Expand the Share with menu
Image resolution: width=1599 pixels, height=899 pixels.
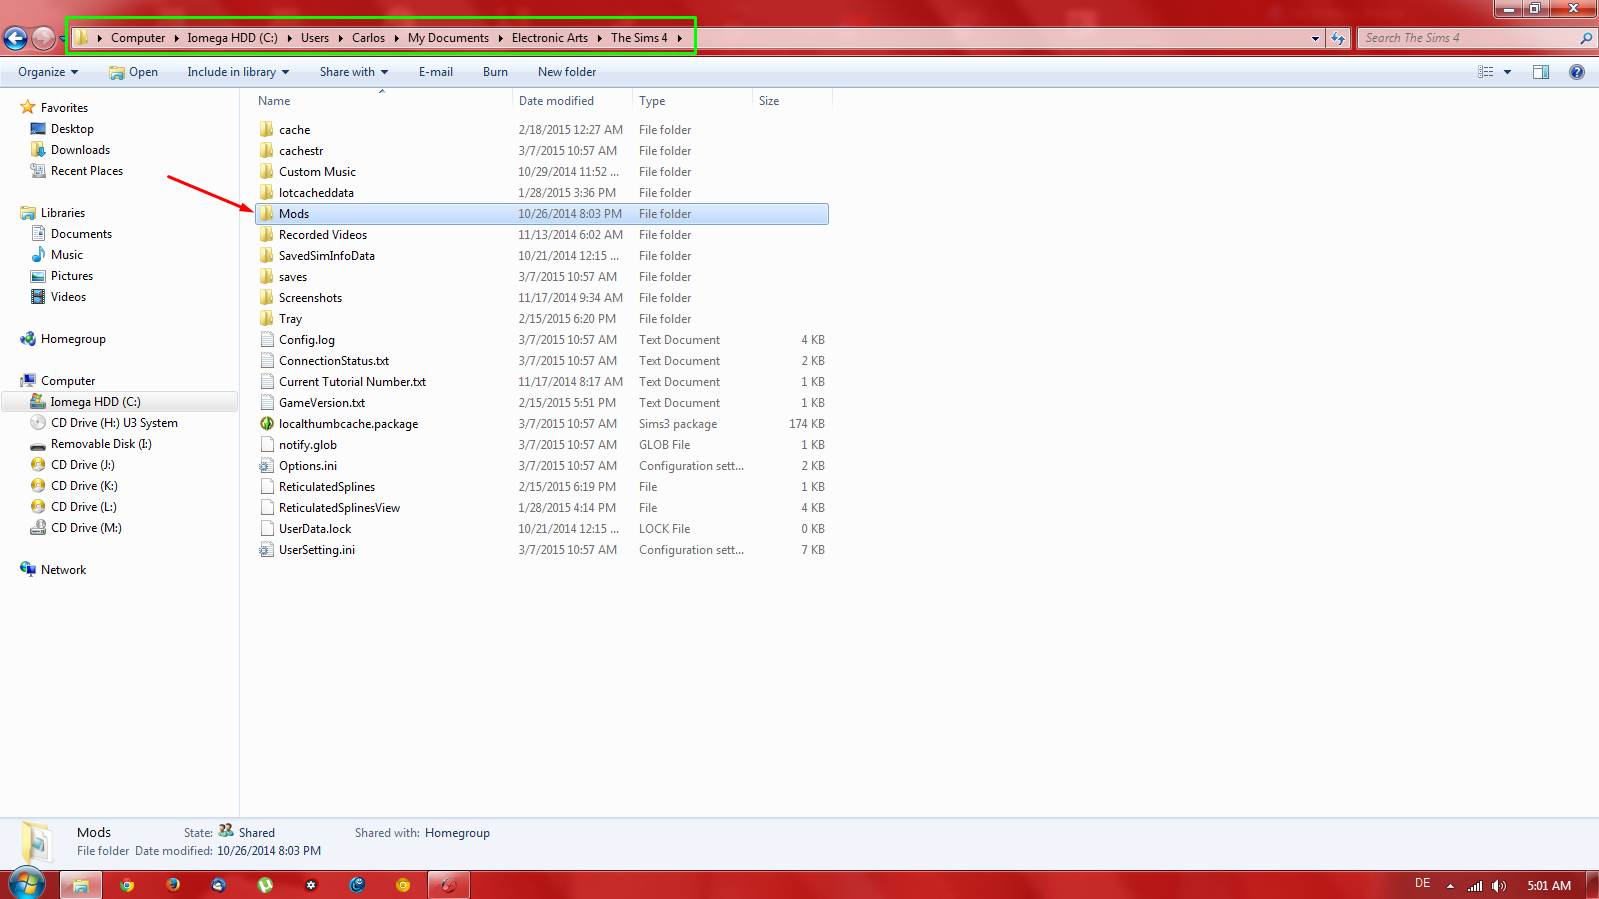pyautogui.click(x=353, y=72)
